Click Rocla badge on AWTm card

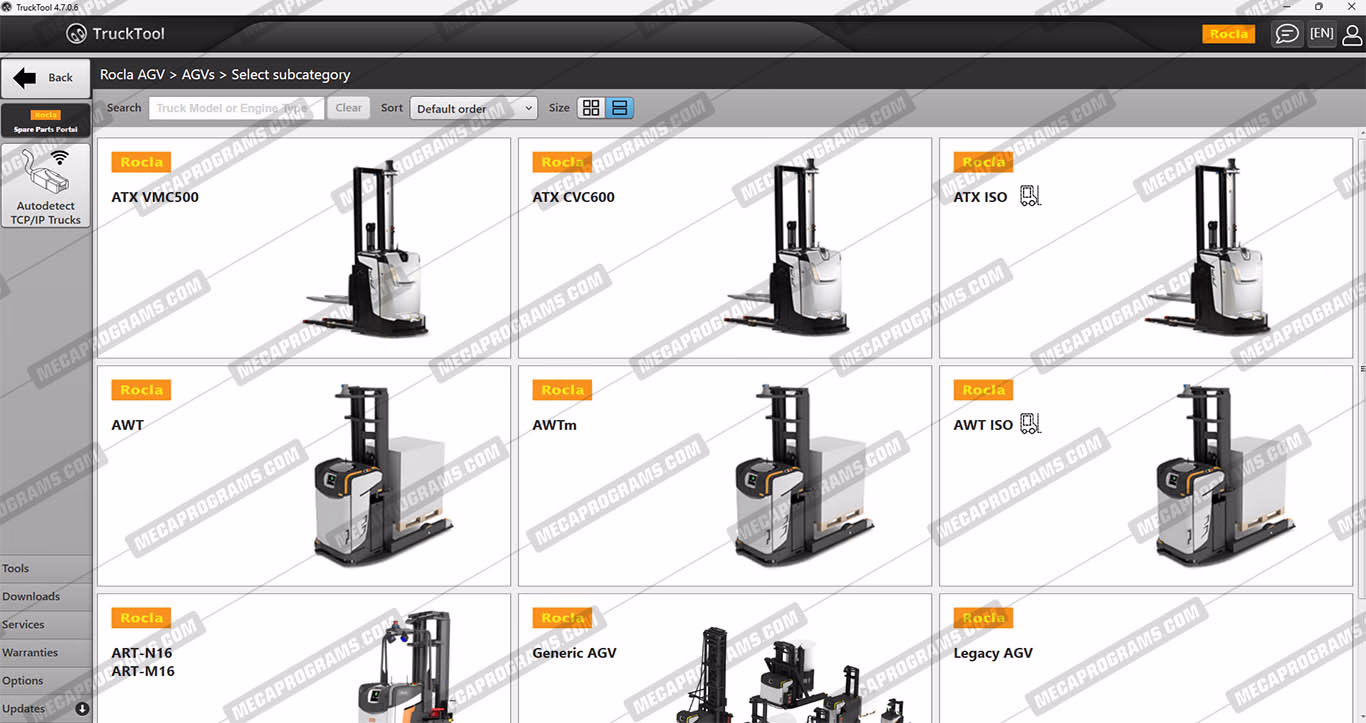pos(562,390)
